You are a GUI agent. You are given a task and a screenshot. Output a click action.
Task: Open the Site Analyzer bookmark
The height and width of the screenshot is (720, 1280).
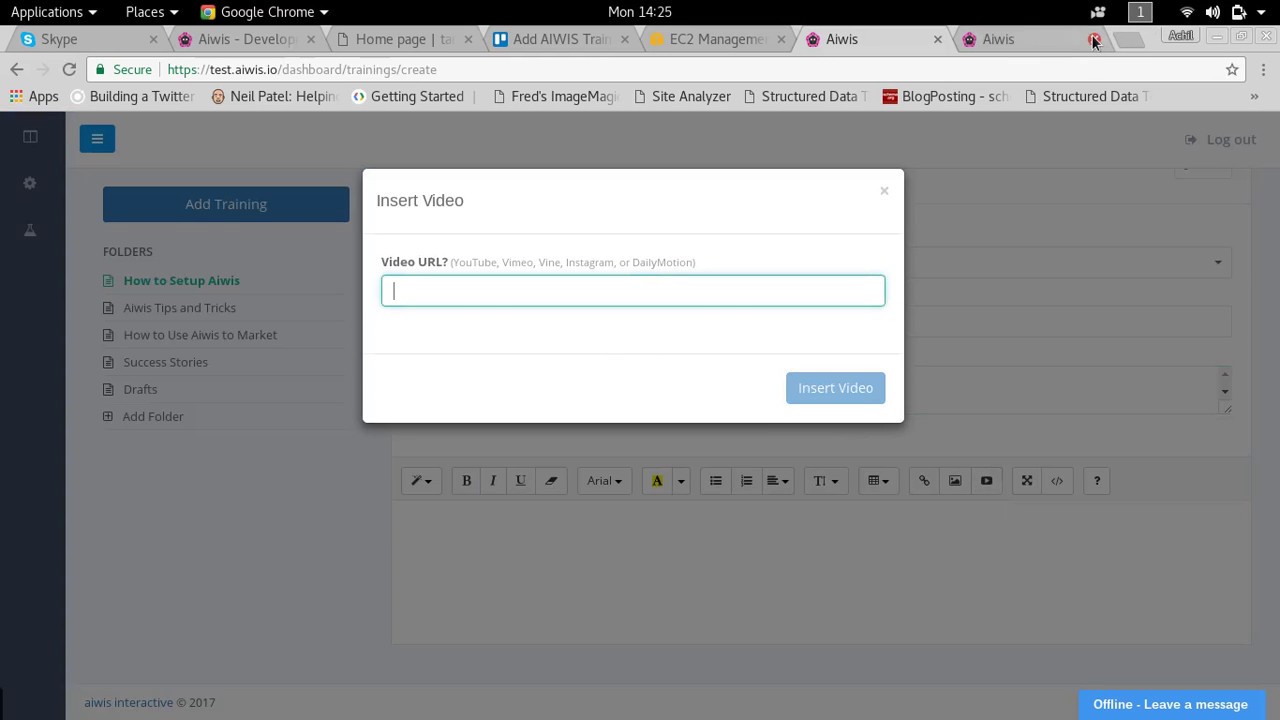coord(682,96)
